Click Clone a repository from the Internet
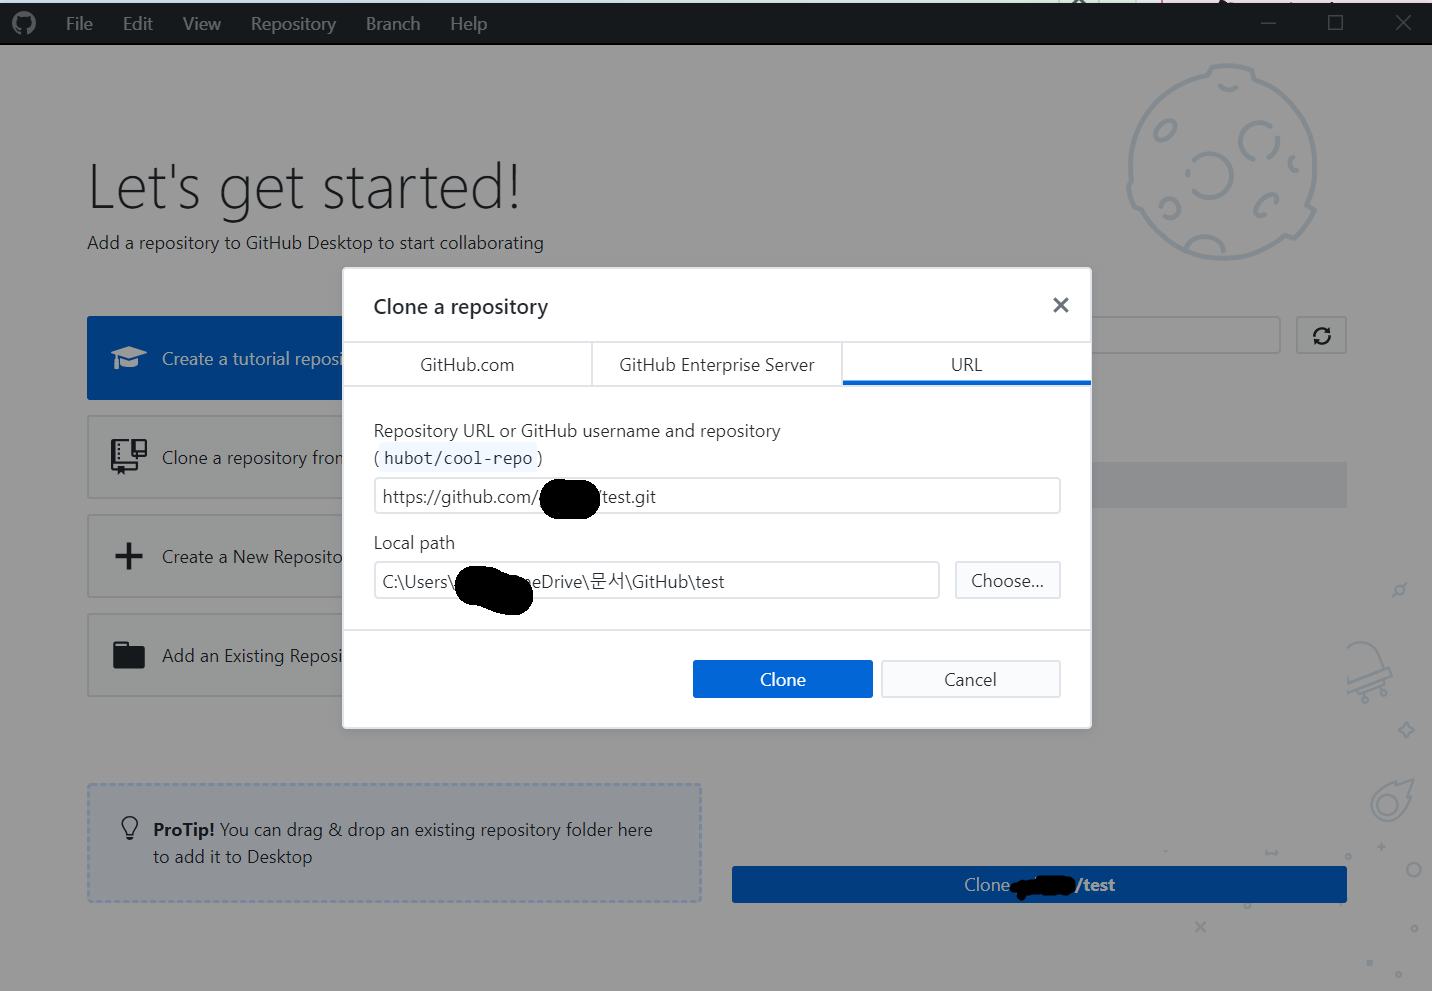The width and height of the screenshot is (1432, 991). tap(215, 457)
